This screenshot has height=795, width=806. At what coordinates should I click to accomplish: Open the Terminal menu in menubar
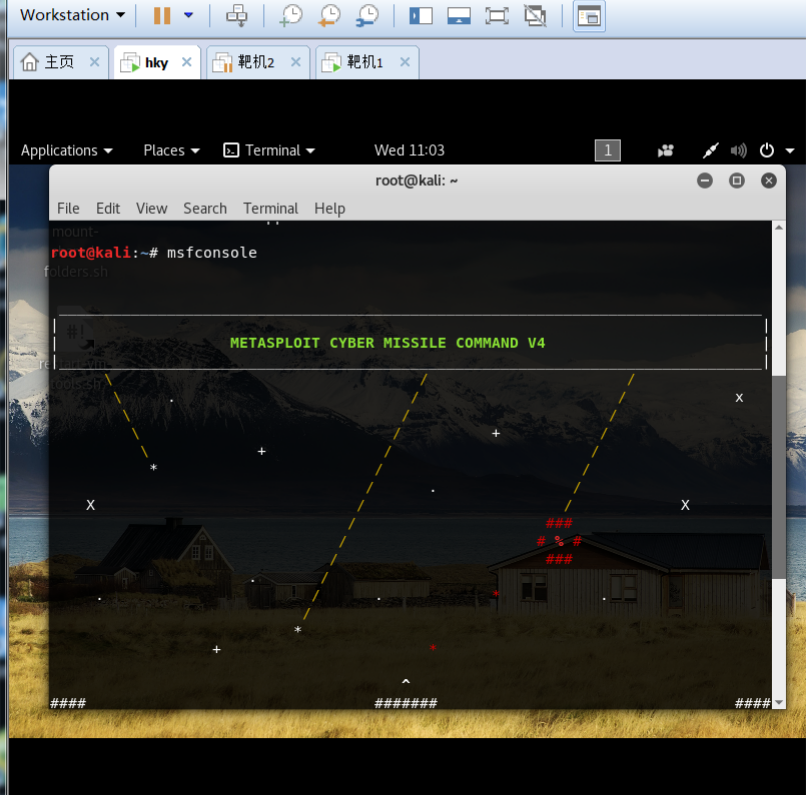(x=270, y=208)
